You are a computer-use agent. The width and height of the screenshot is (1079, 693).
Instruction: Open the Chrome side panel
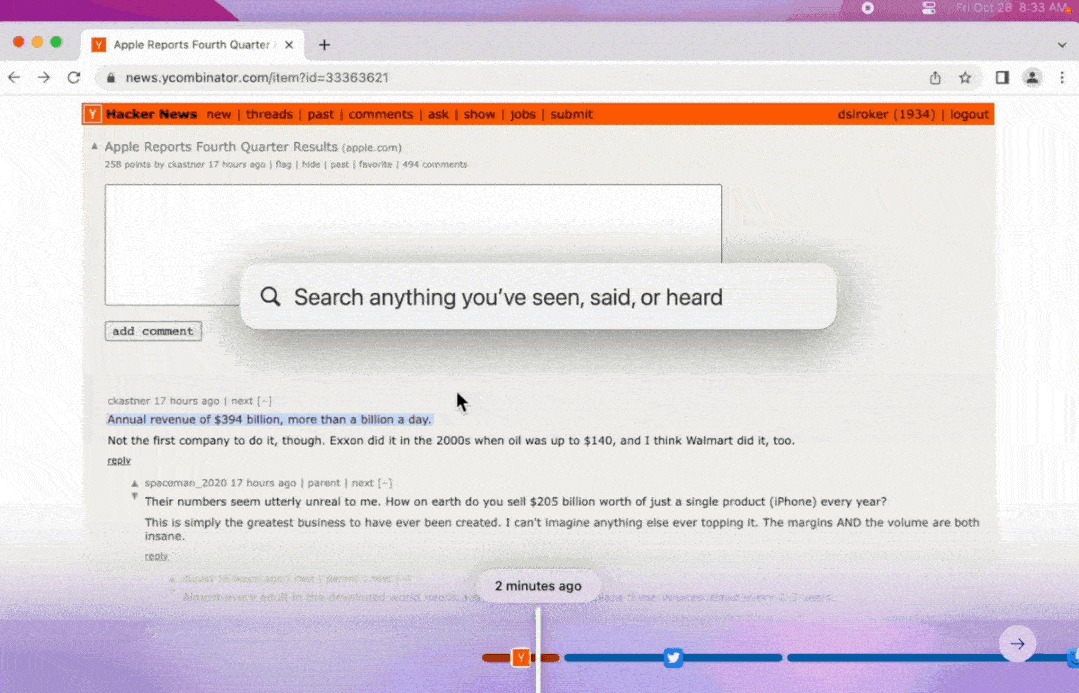[1002, 78]
